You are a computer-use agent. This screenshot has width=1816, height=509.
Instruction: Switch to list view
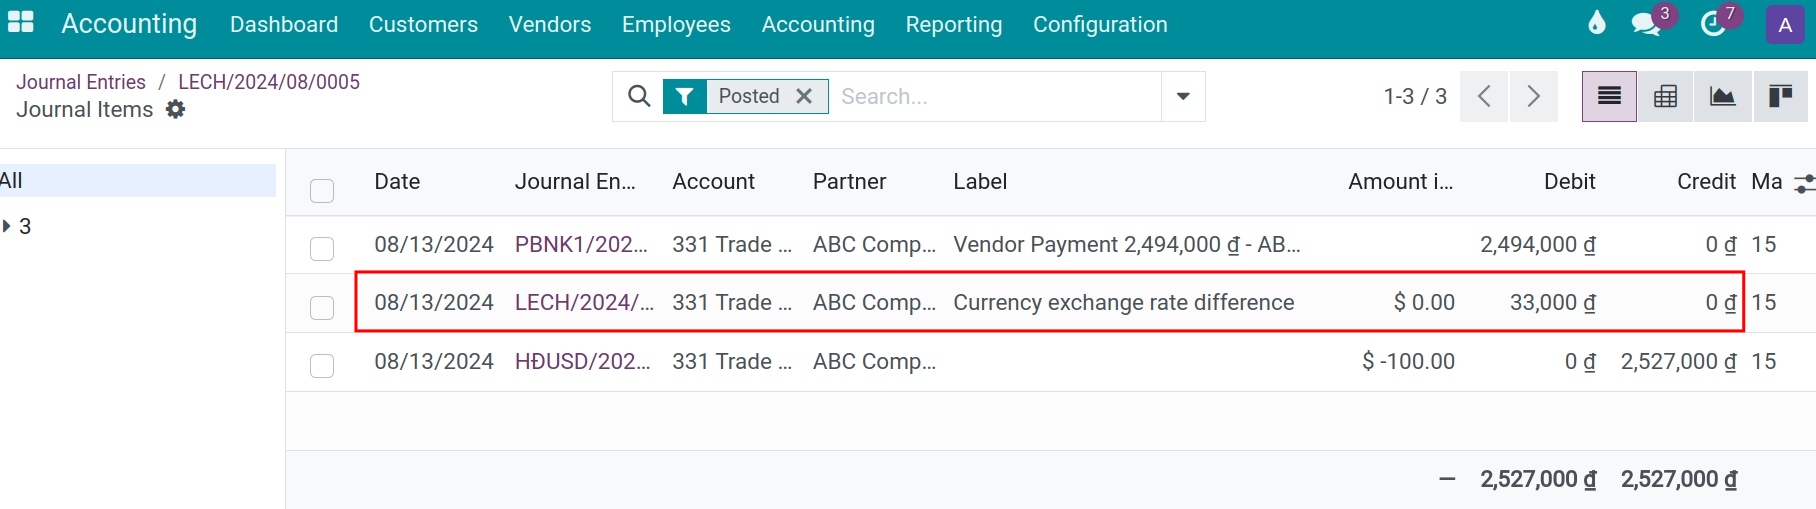(x=1609, y=96)
